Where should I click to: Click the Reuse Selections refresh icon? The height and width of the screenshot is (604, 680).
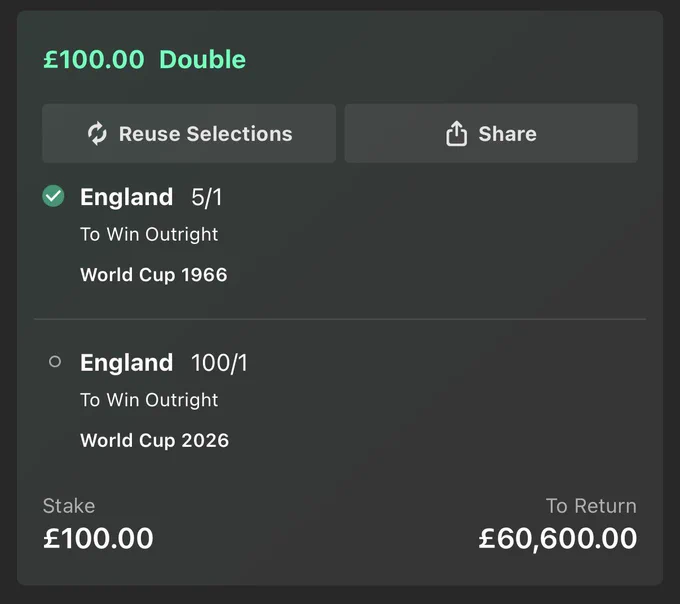tap(97, 134)
